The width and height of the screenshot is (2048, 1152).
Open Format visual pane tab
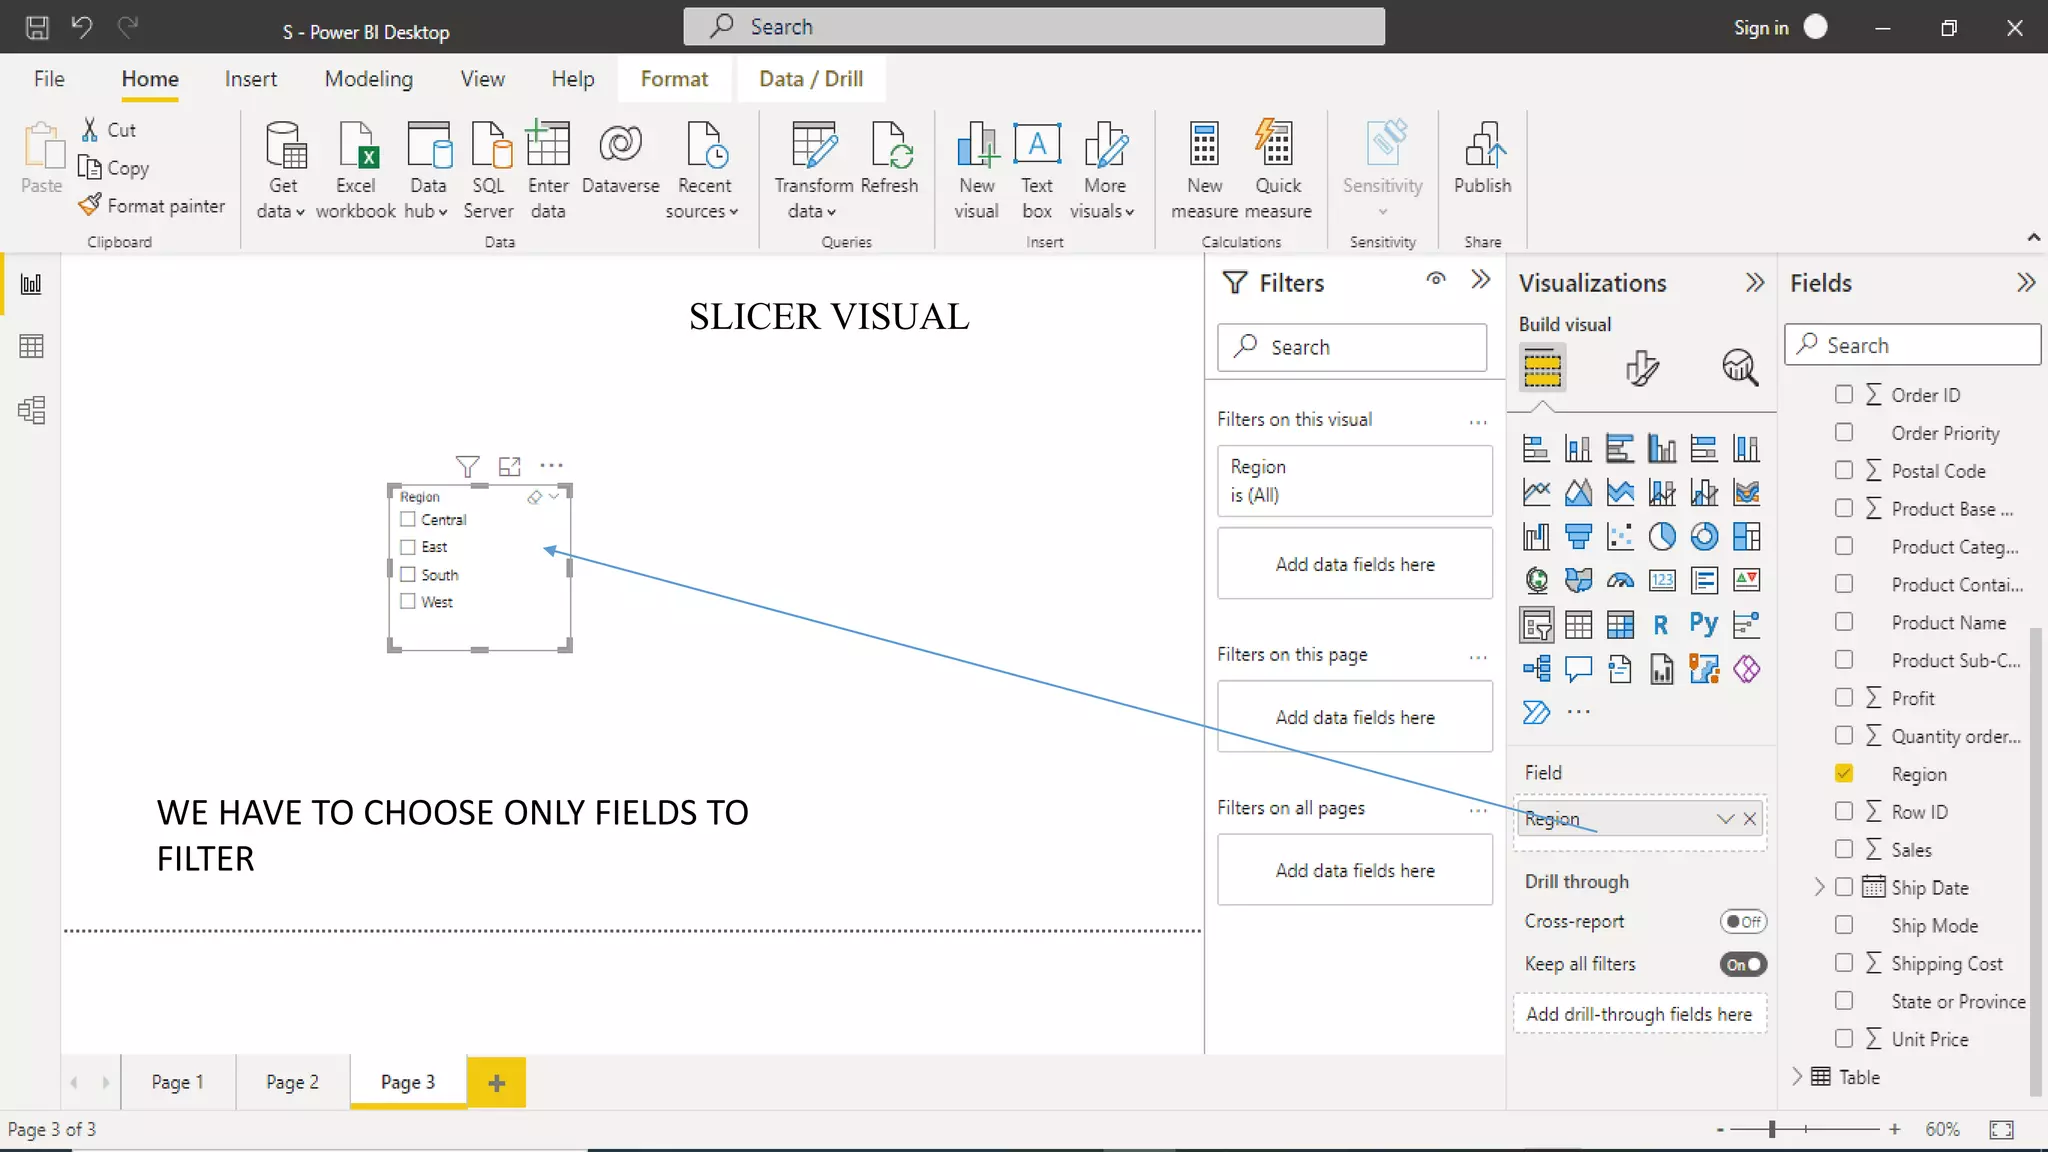point(1641,368)
